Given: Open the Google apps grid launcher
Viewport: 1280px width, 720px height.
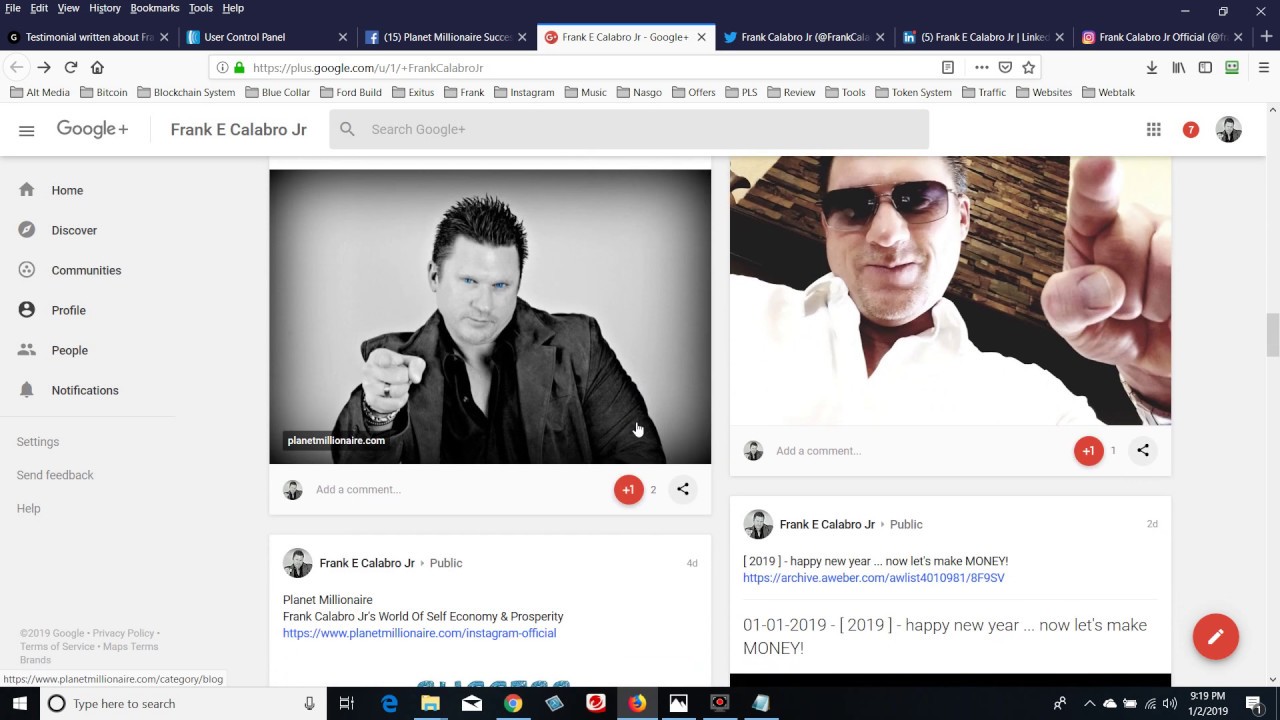Looking at the screenshot, I should 1153,129.
